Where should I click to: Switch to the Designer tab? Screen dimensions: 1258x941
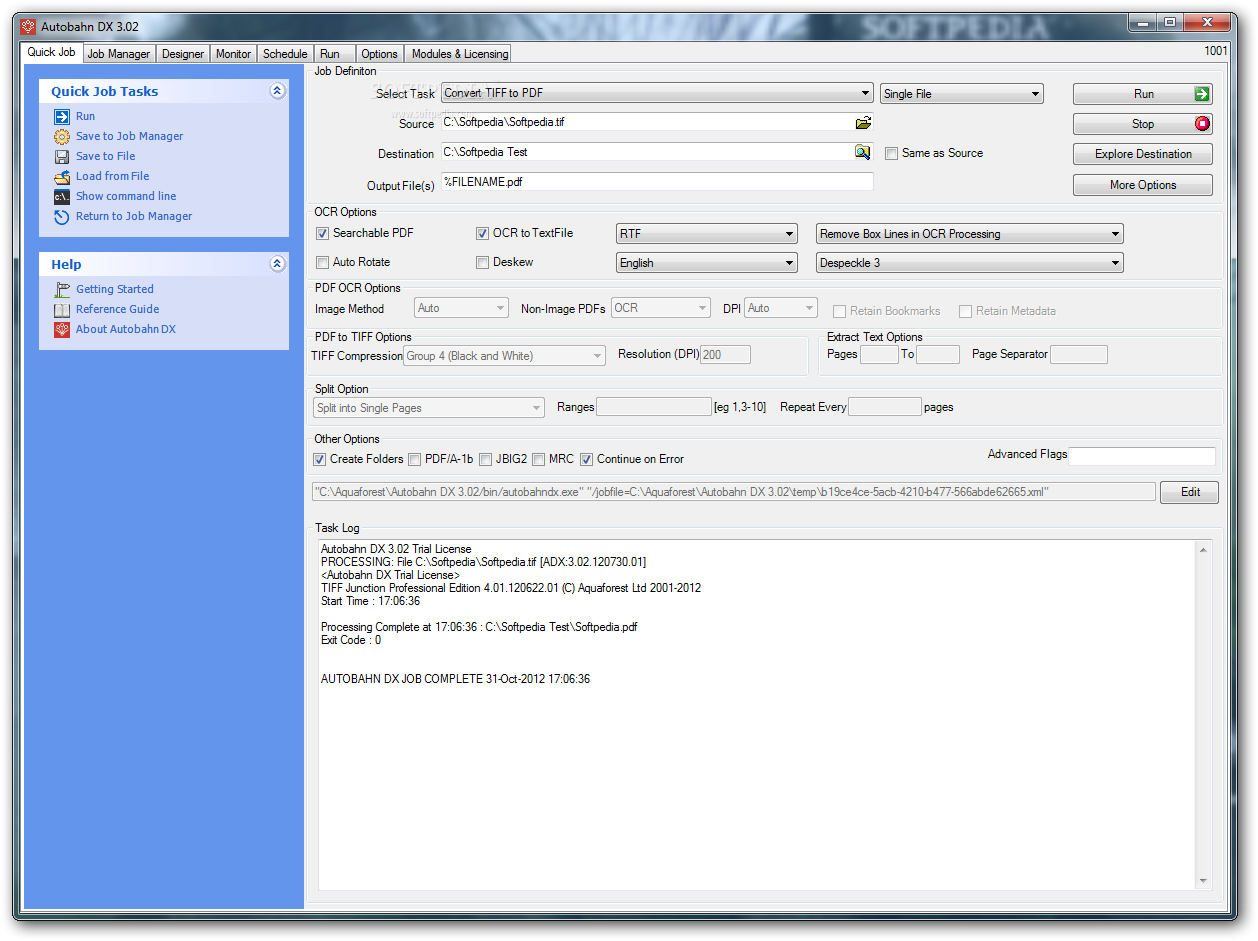click(x=183, y=54)
